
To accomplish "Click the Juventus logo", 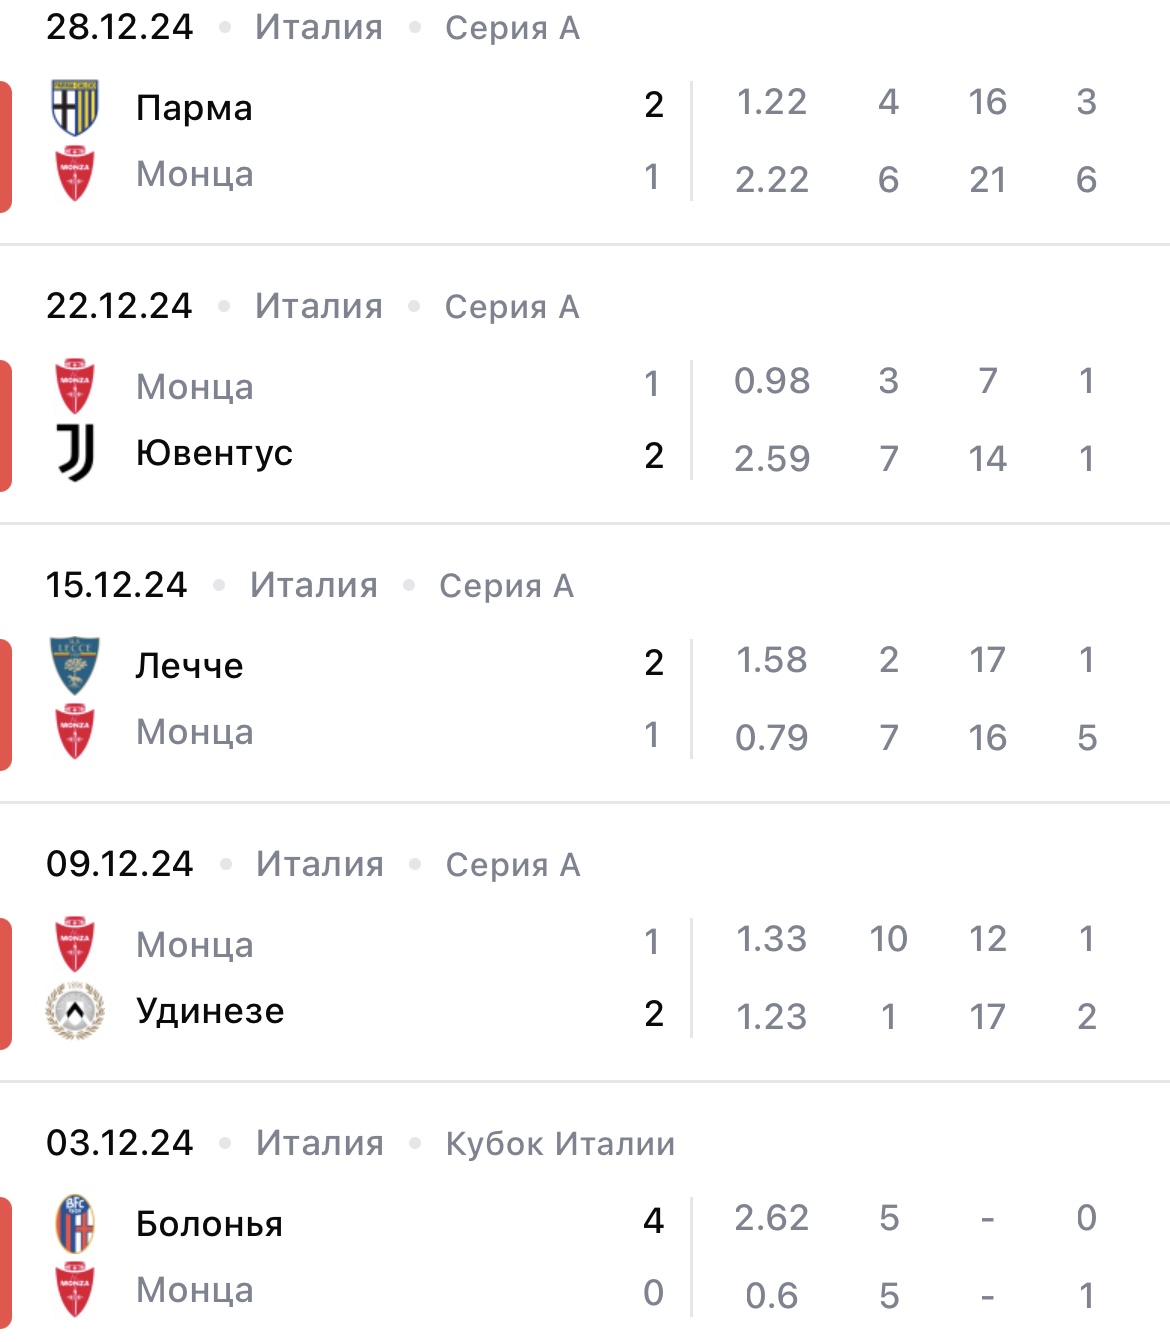I will coord(75,452).
